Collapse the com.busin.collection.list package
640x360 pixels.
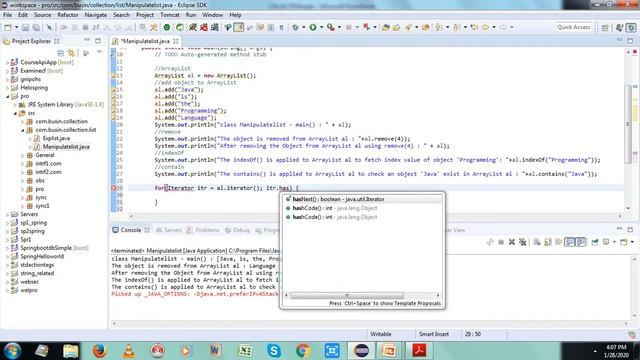(22, 130)
